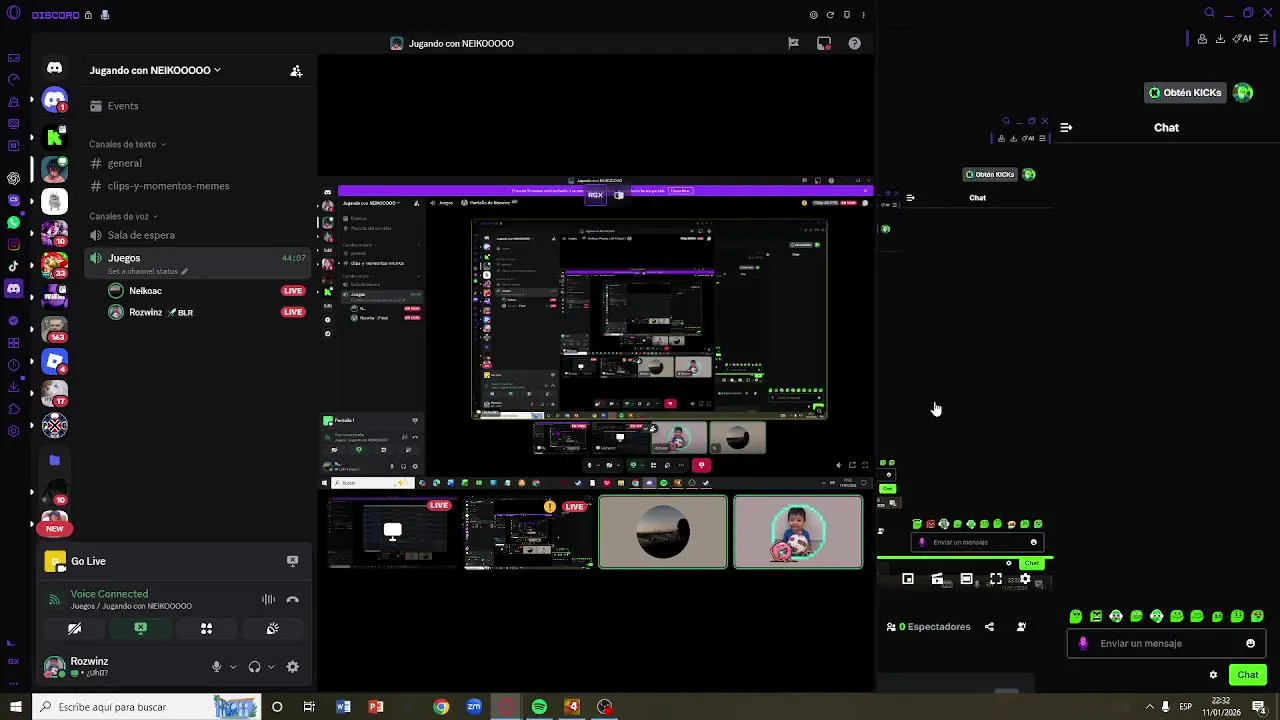Stop streaming icon next to Go Live
This screenshot has height=720, width=1280.
[x=292, y=561]
